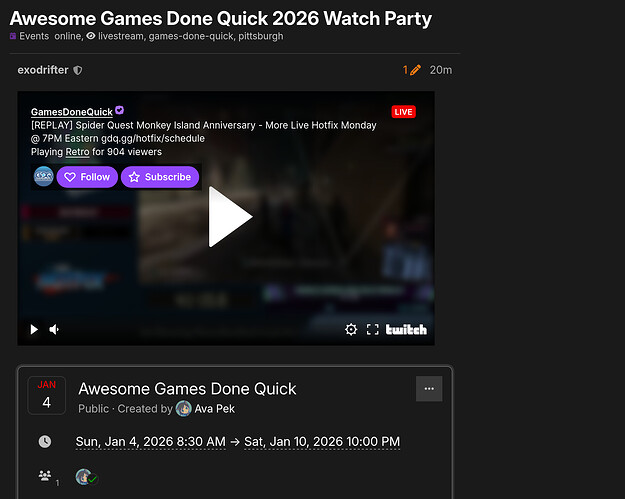Open the event three-dots options menu

(x=429, y=389)
